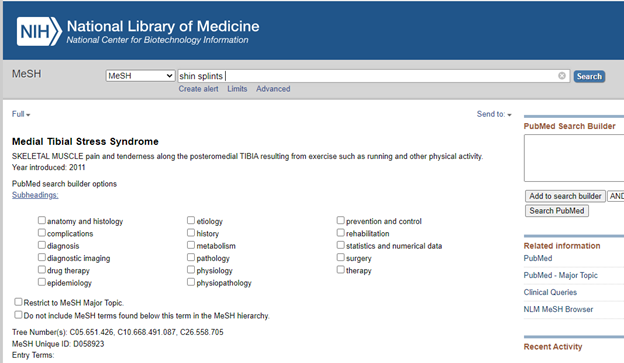Open the Advanced search link
The height and width of the screenshot is (363, 624).
pyautogui.click(x=273, y=89)
